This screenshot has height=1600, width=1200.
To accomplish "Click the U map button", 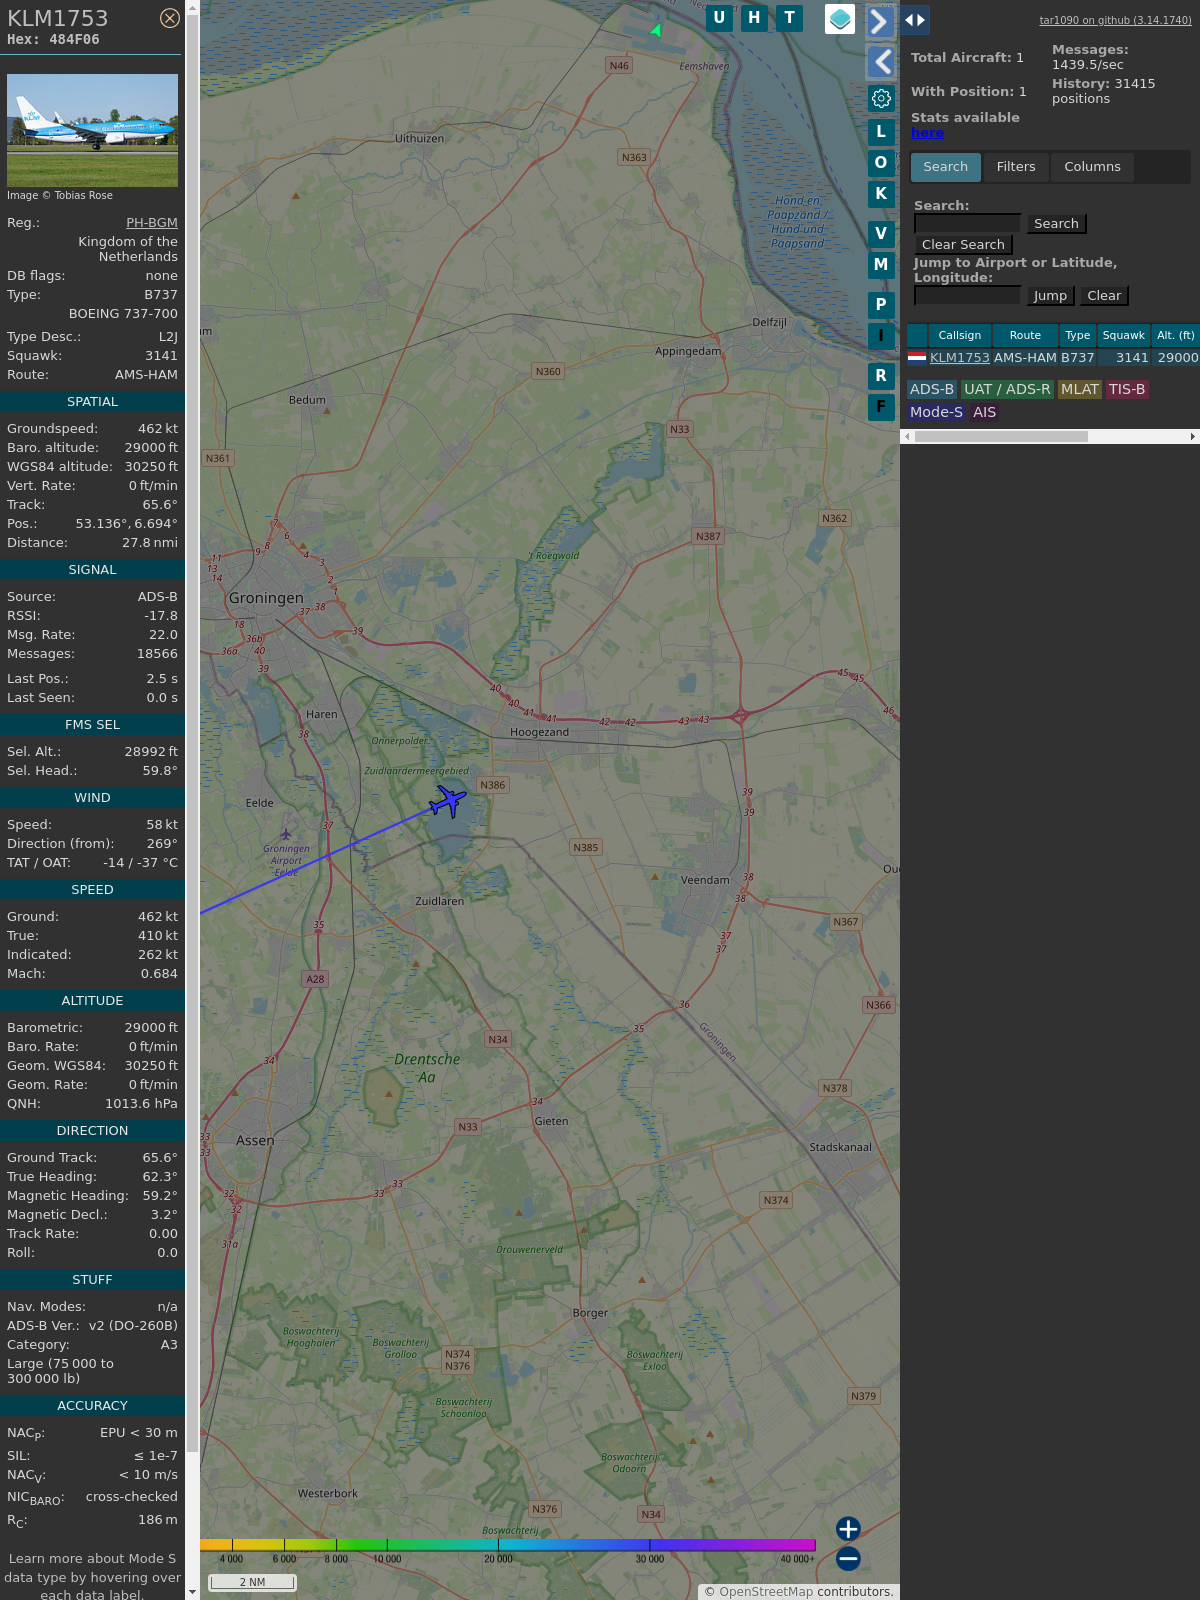I will click(x=719, y=18).
